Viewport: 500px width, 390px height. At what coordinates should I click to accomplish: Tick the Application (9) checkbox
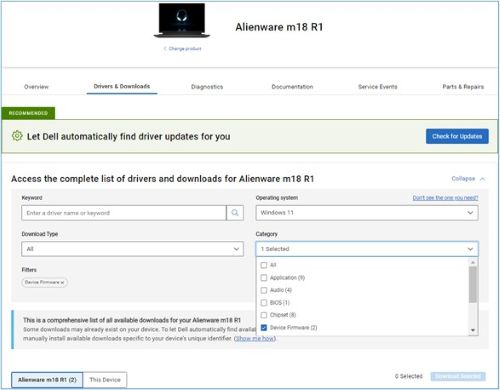click(x=264, y=278)
